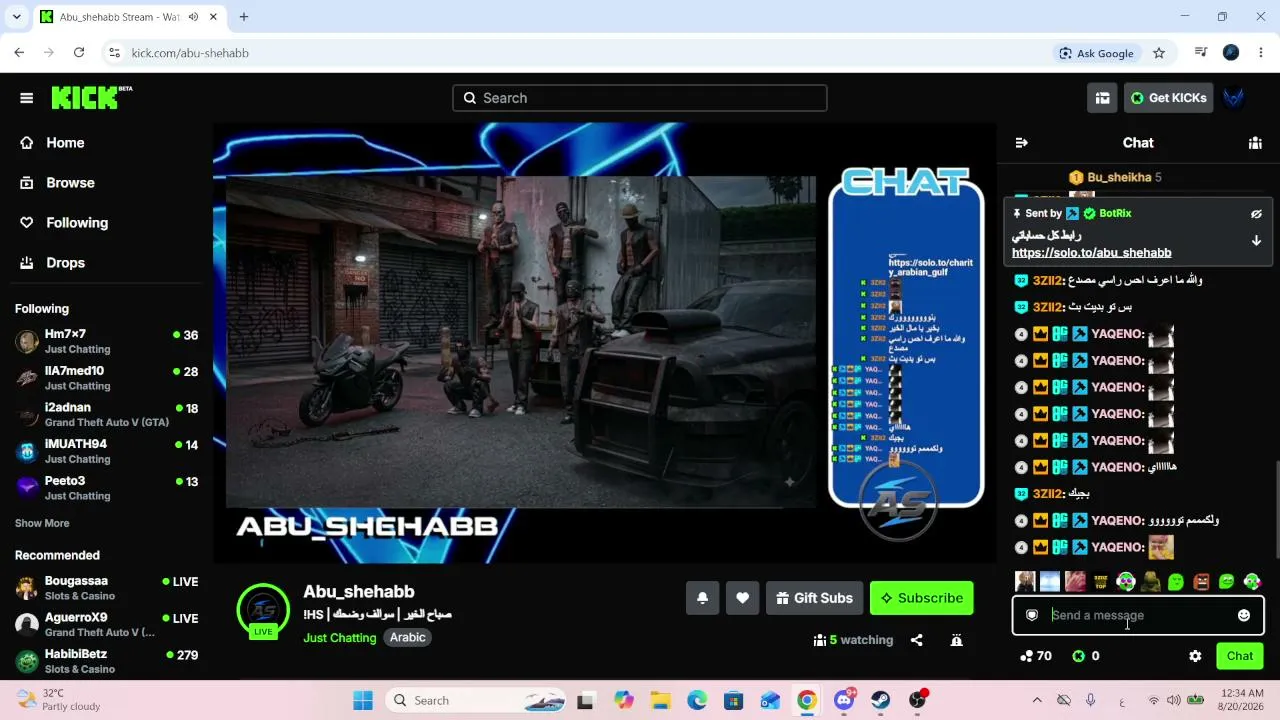Click the report icon next to share
Viewport: 1280px width, 720px height.
tap(956, 640)
